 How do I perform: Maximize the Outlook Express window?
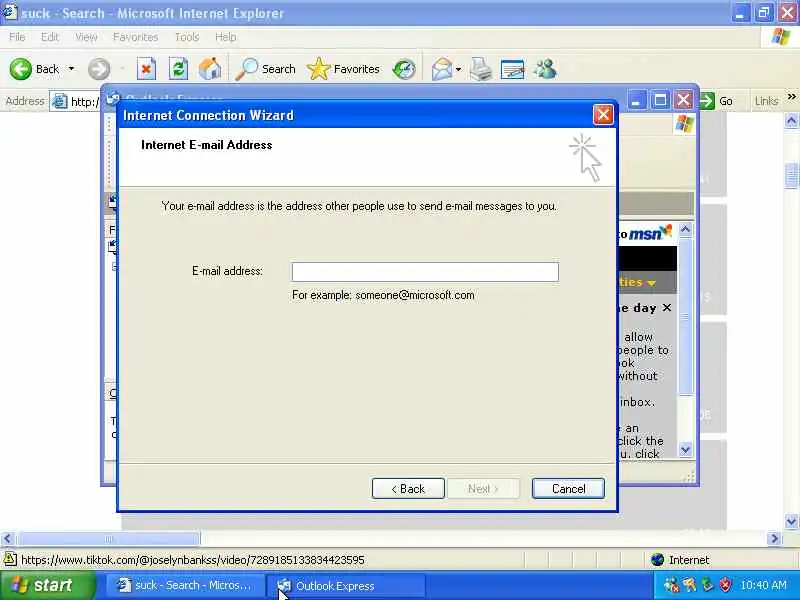(x=660, y=99)
